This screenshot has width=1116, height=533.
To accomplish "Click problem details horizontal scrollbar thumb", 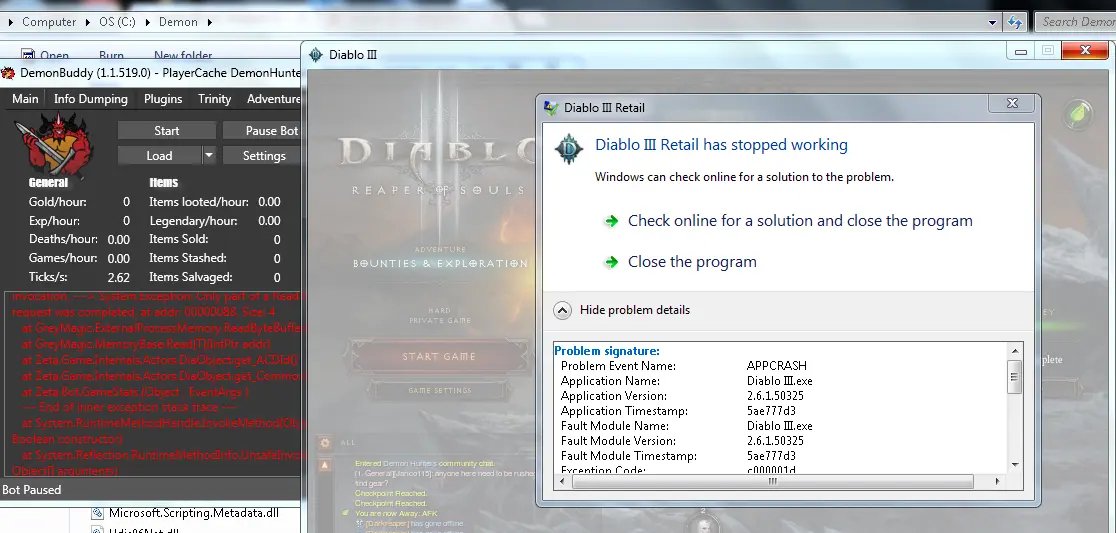I will point(772,482).
